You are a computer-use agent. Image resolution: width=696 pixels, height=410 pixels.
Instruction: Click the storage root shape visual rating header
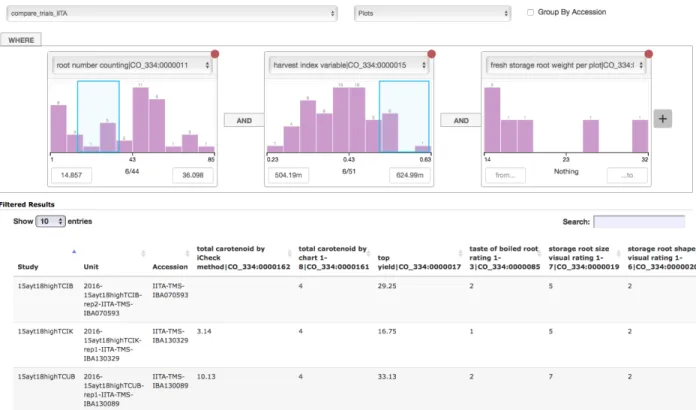pyautogui.click(x=661, y=258)
